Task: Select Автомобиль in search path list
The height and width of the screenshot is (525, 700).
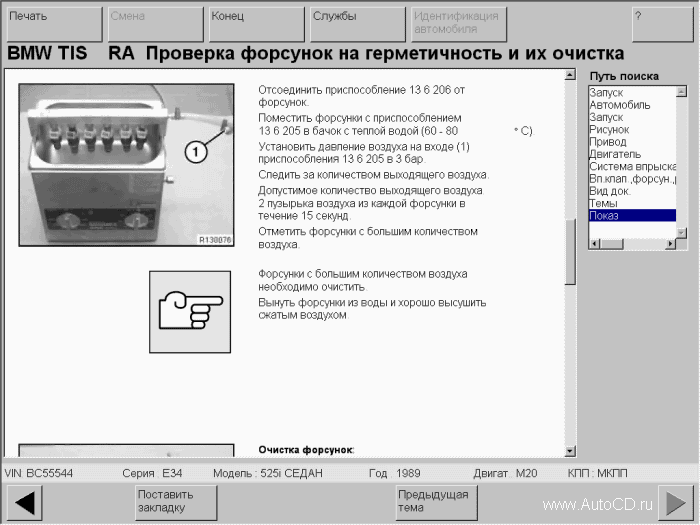Action: [x=620, y=105]
